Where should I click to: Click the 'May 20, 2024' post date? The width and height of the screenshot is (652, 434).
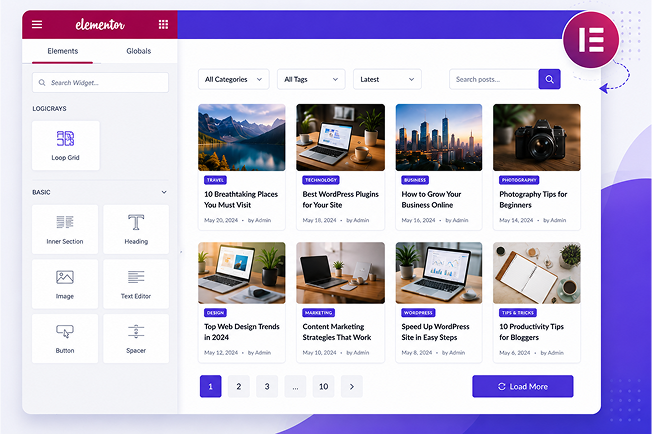(x=221, y=220)
